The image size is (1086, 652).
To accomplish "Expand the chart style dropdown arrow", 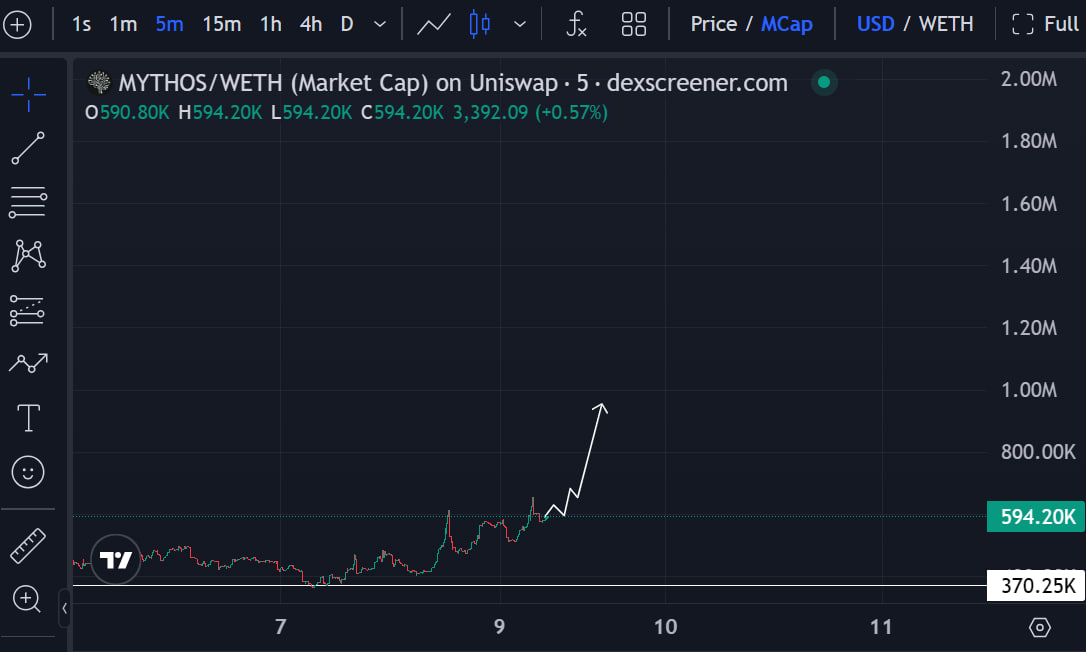I will tap(519, 24).
